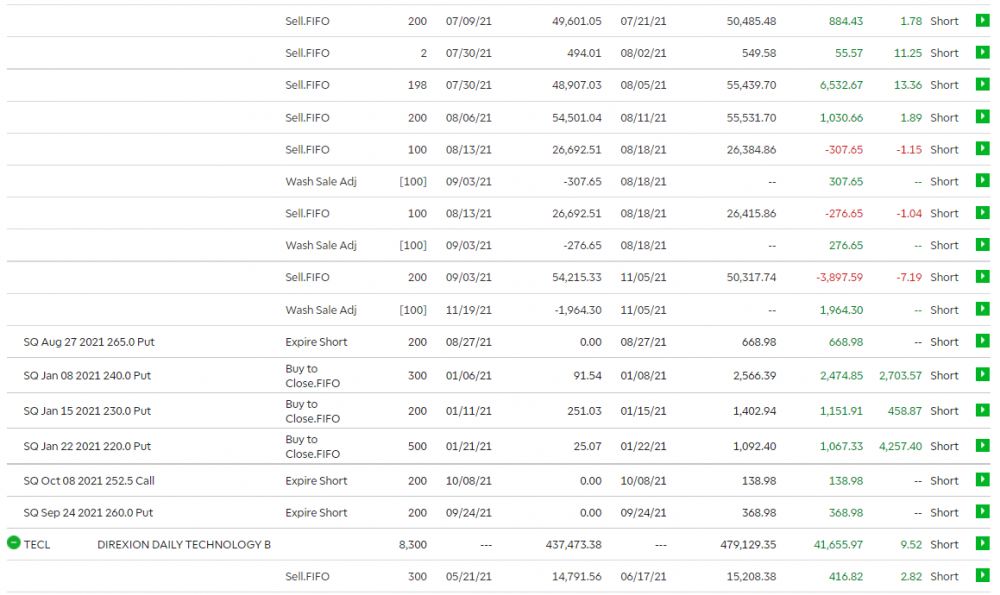Select the TECL ticker symbol
Image resolution: width=1000 pixels, height=595 pixels.
(x=37, y=545)
